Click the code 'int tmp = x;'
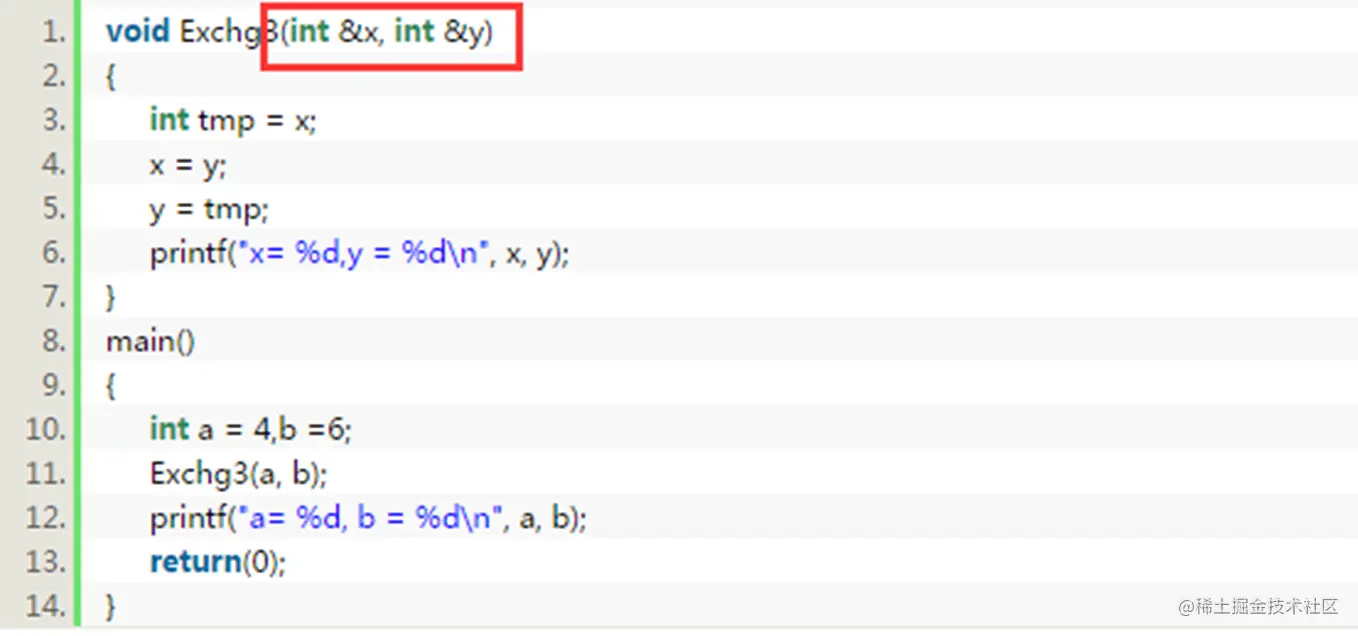Image resolution: width=1358 pixels, height=636 pixels. 234,120
